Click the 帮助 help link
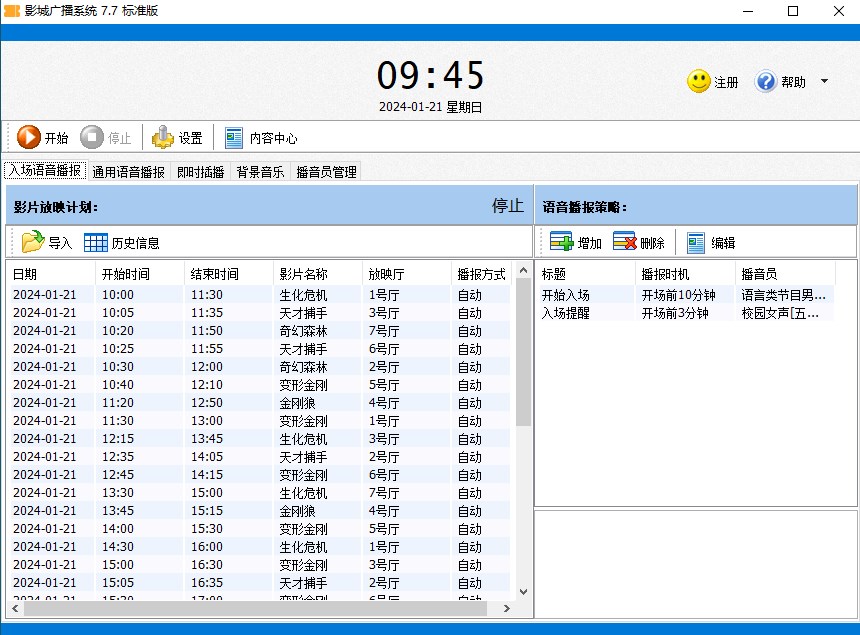Screen dimensions: 860x635 791,83
